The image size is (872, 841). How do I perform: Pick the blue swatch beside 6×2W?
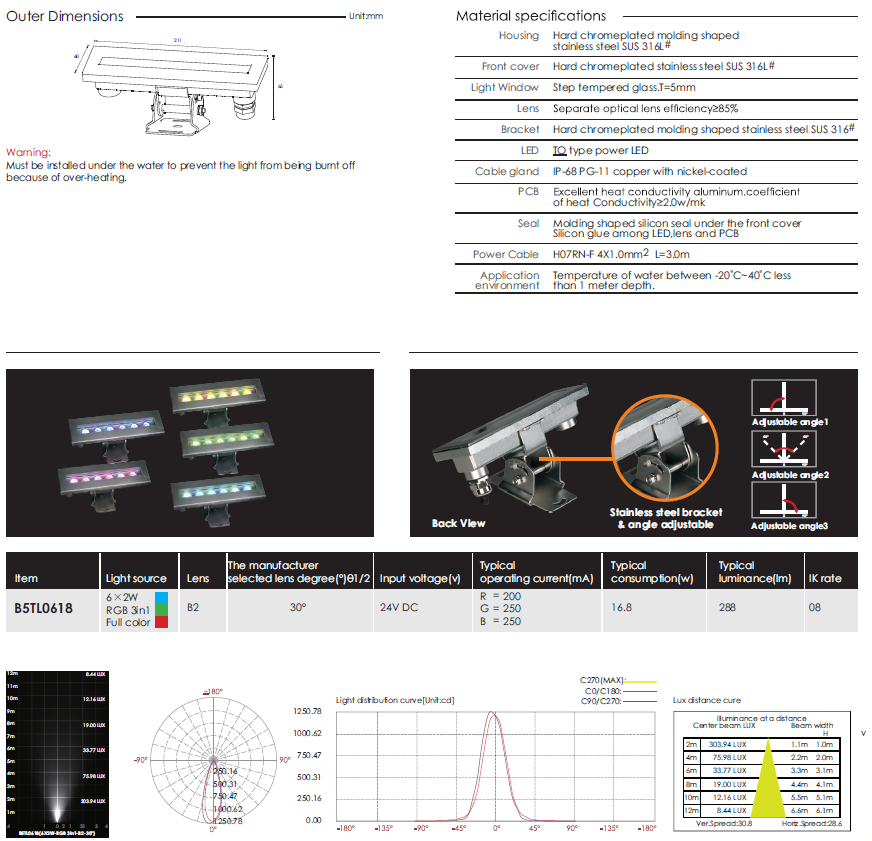pyautogui.click(x=176, y=595)
